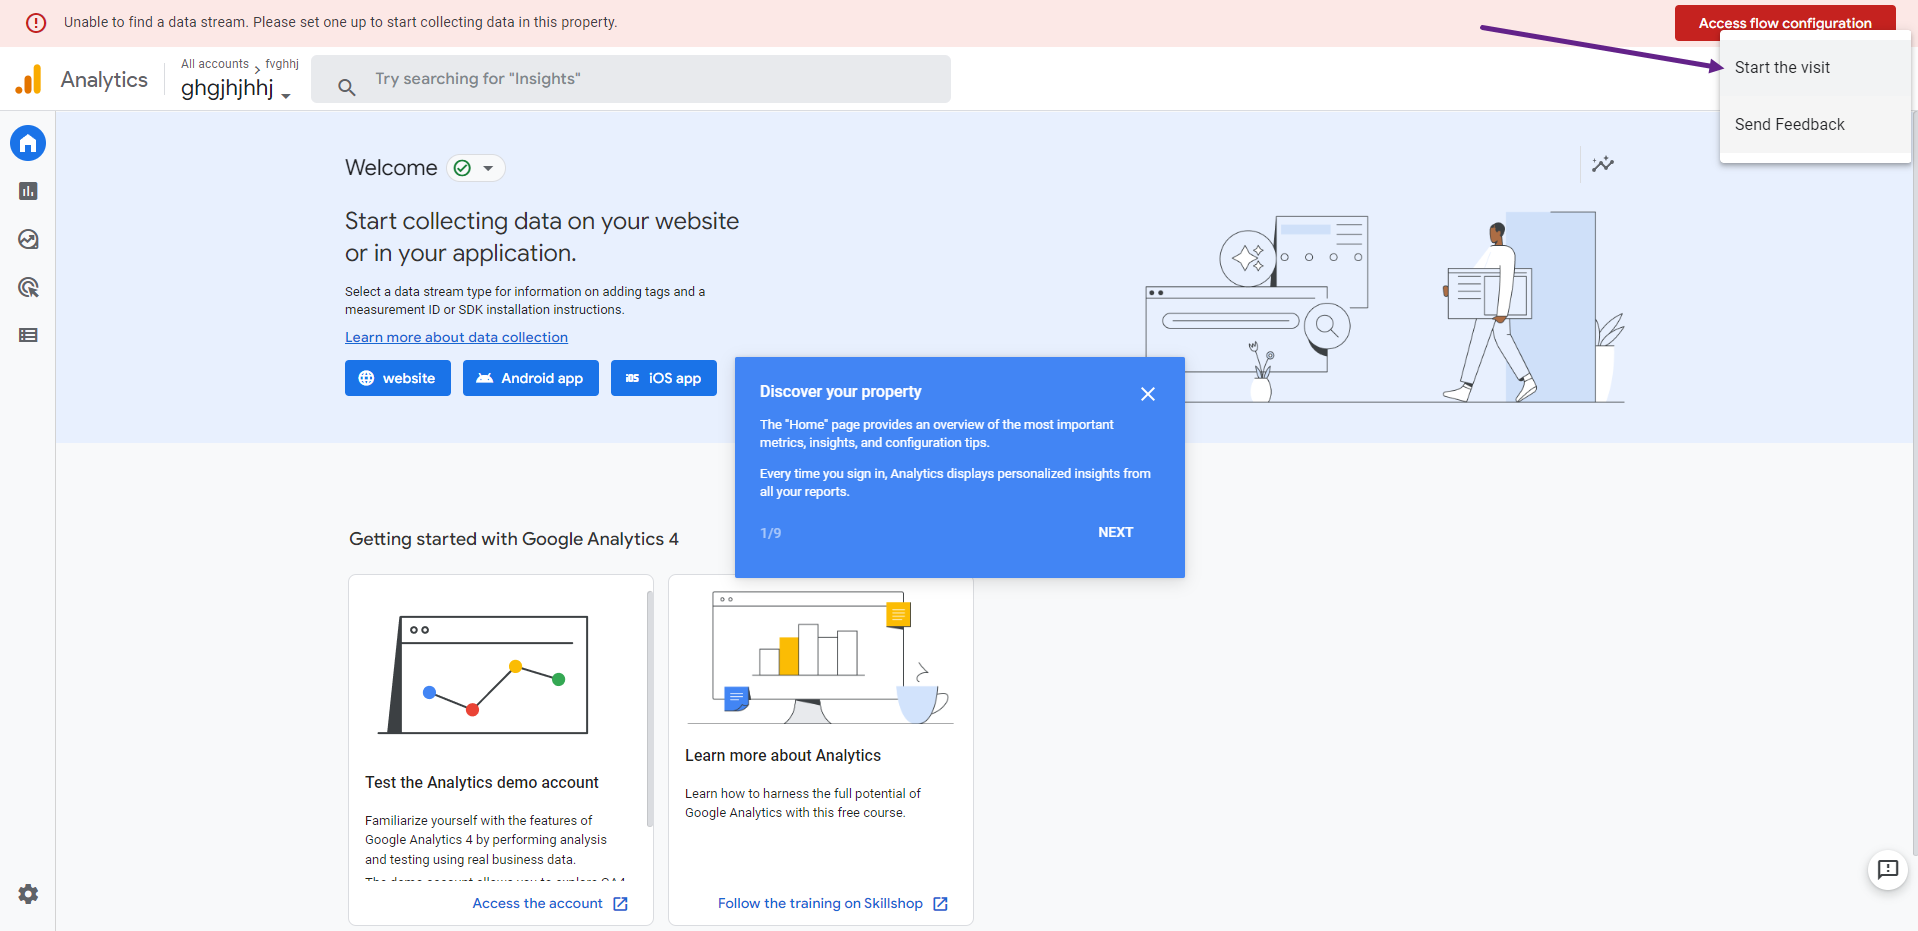The image size is (1918, 931).
Task: Click the demo account card scrollbar
Action: tap(649, 708)
